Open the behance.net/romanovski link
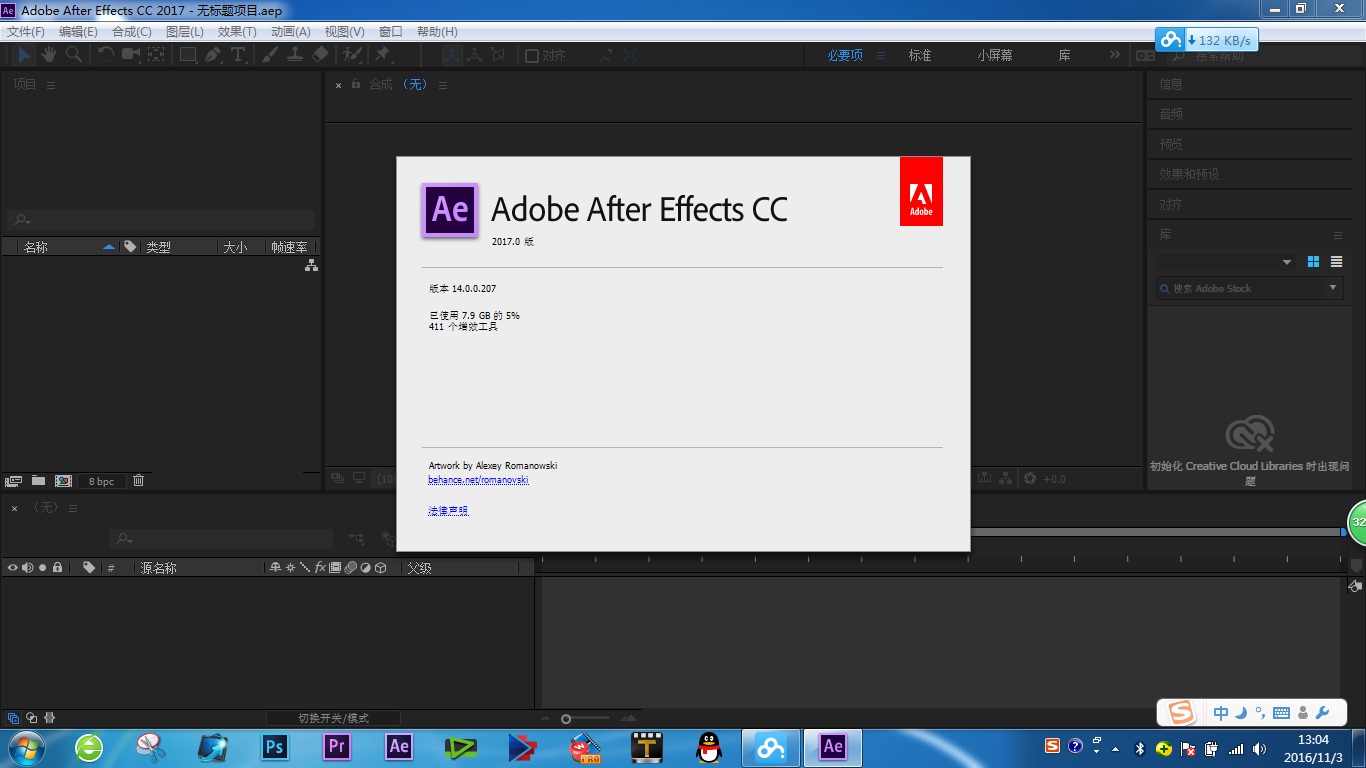This screenshot has height=768, width=1366. pyautogui.click(x=478, y=480)
